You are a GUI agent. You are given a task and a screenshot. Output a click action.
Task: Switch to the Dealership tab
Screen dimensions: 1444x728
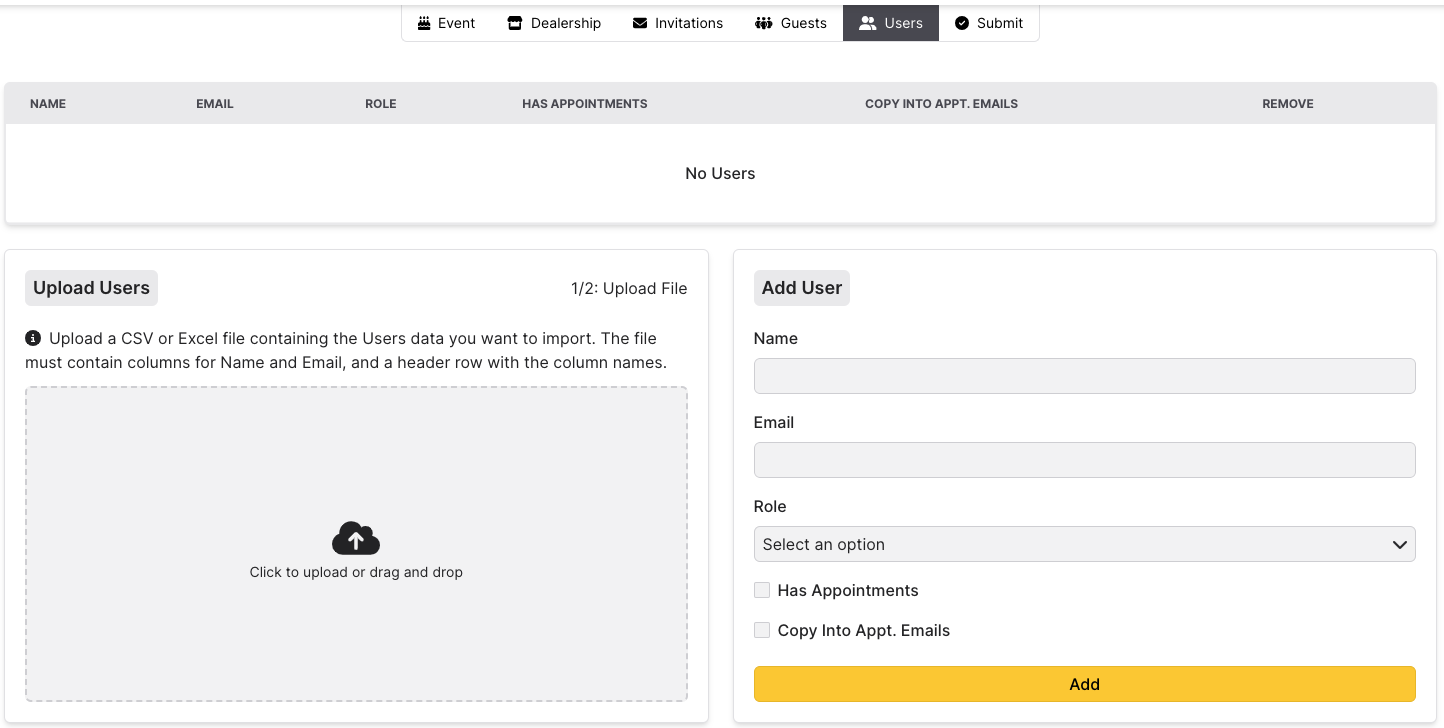554,22
